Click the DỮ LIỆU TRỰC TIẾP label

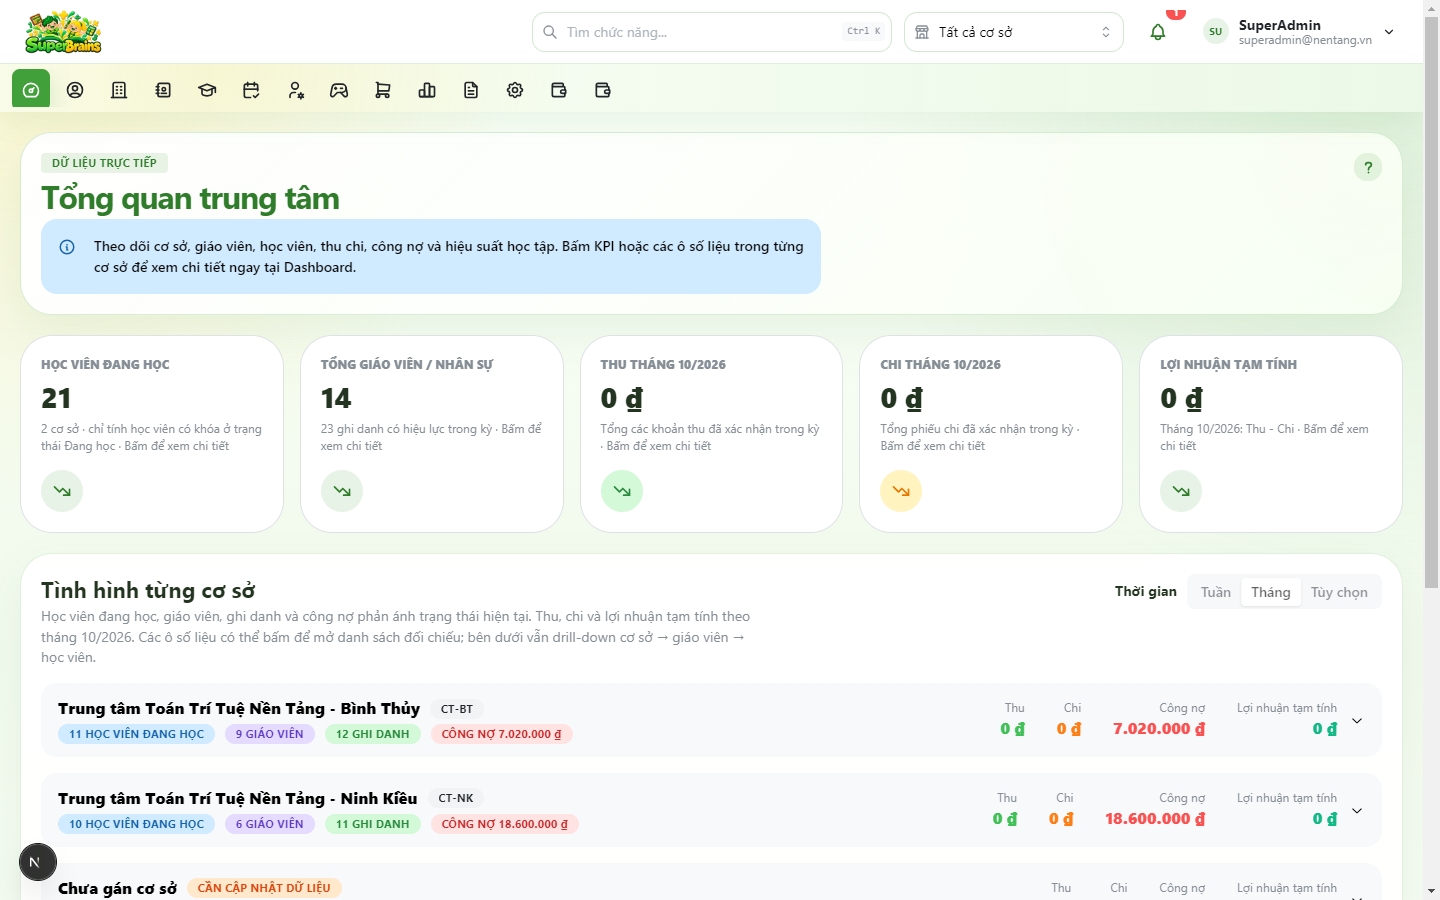(x=104, y=163)
